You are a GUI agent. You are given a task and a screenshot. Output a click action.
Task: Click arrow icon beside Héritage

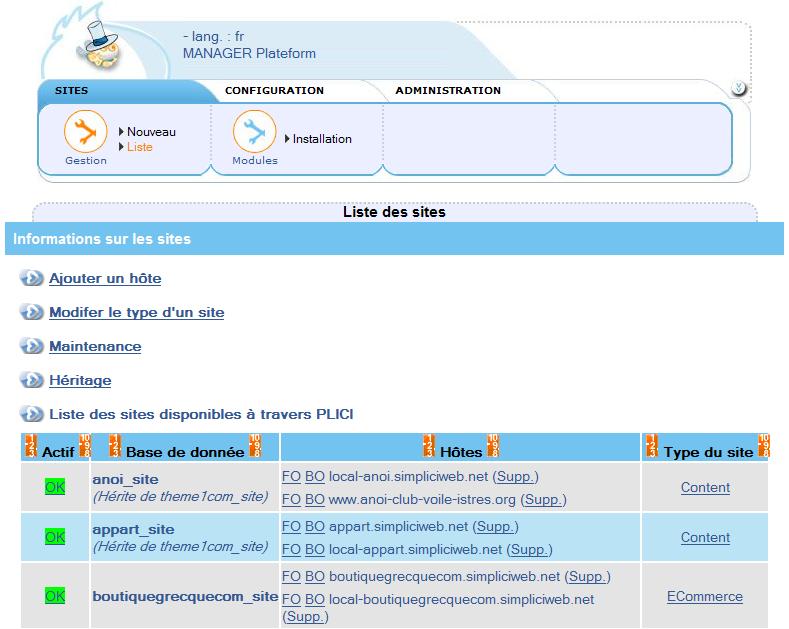[x=32, y=380]
